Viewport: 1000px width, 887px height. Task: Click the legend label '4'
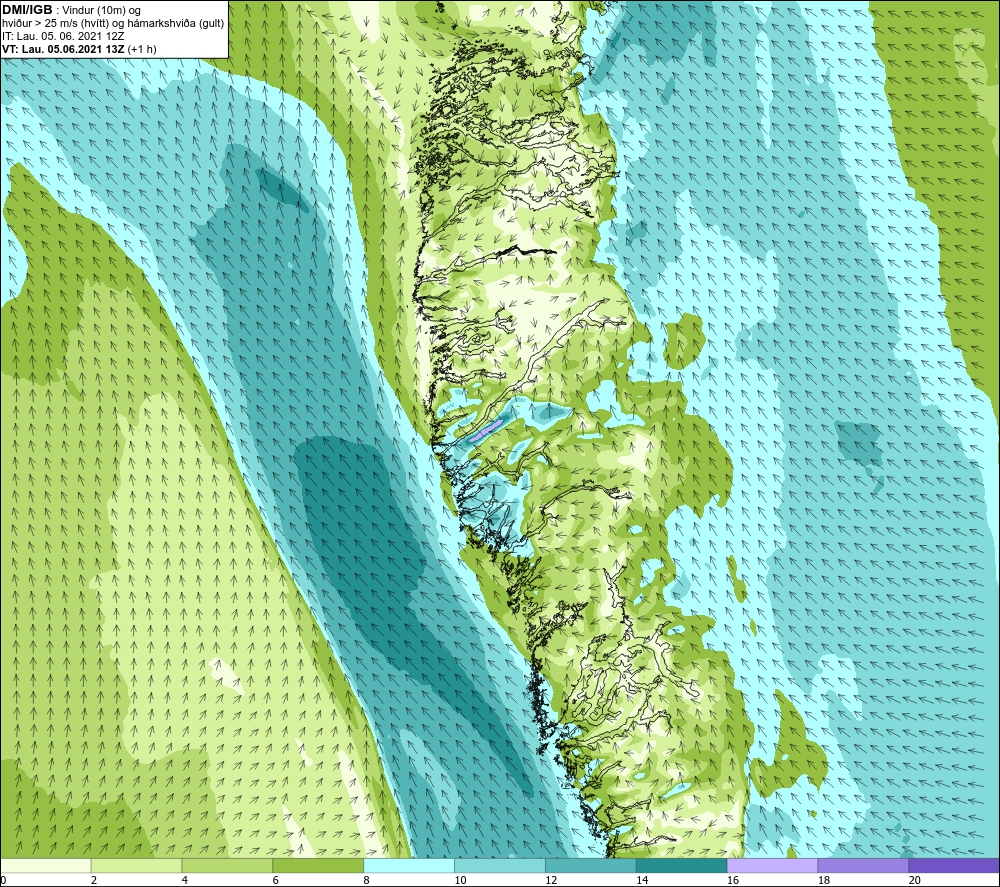tap(185, 881)
